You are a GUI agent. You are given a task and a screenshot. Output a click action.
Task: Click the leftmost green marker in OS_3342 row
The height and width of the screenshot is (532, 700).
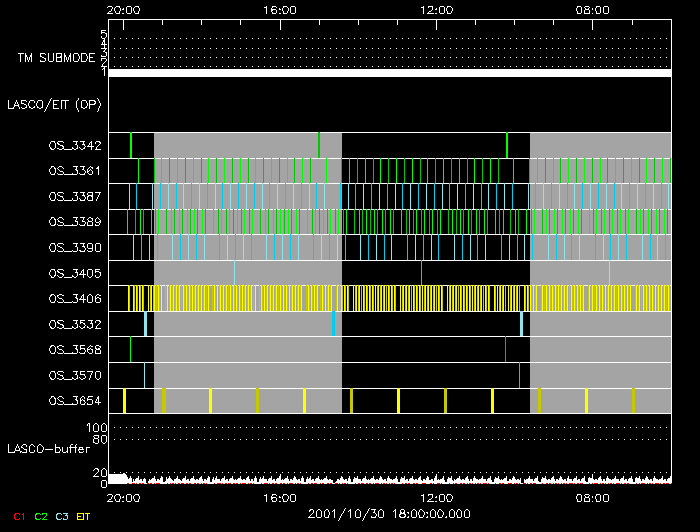[131, 145]
